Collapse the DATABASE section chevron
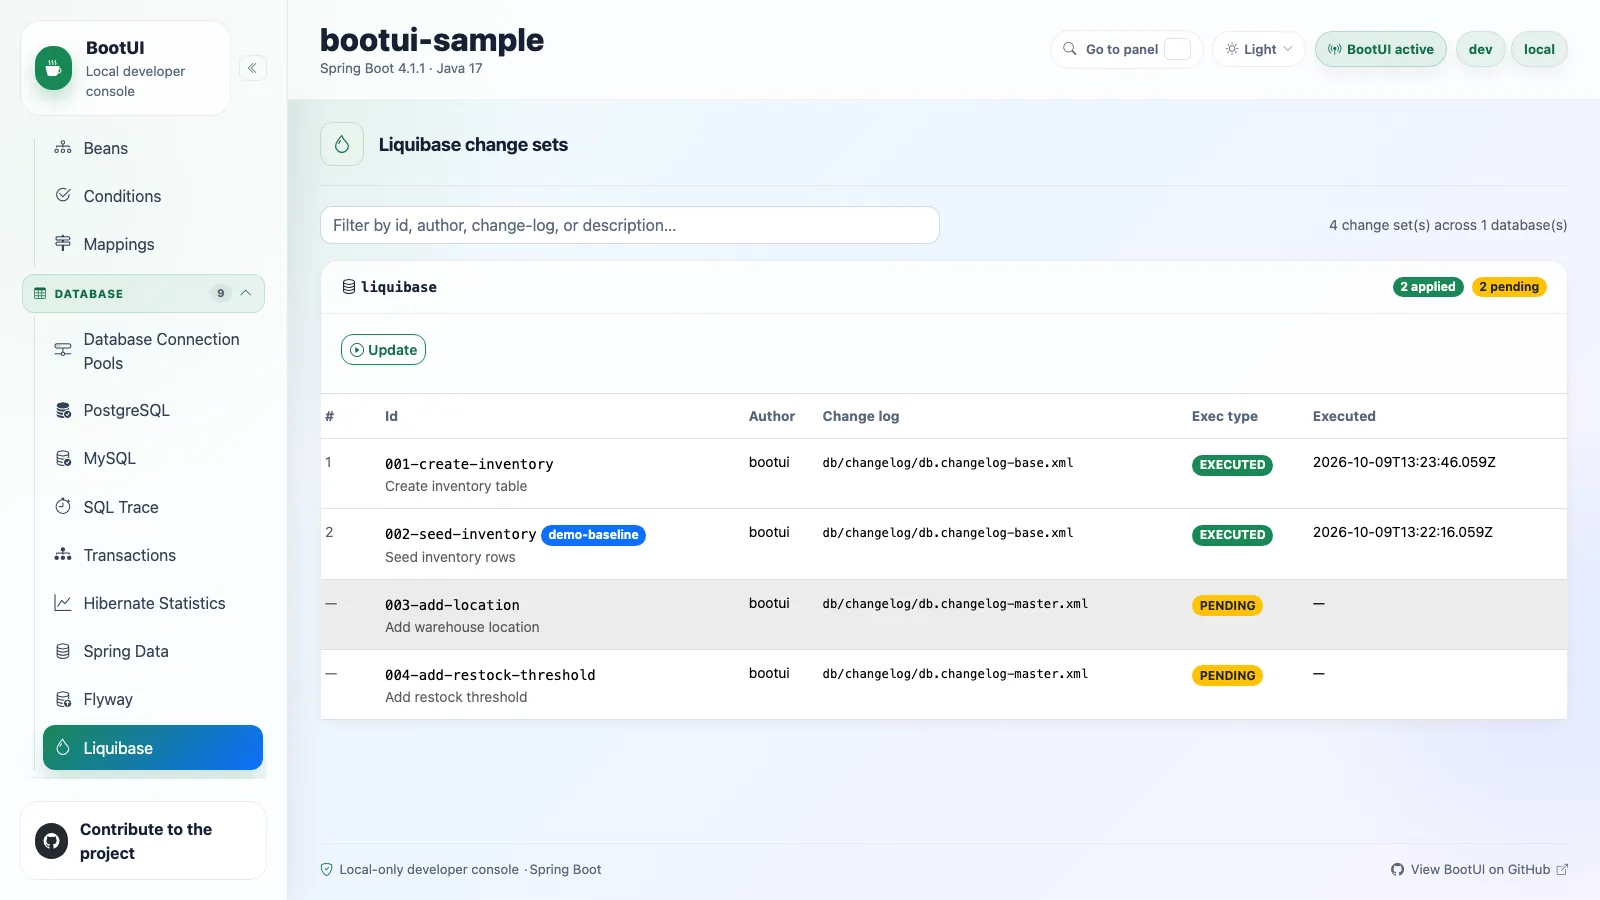Image resolution: width=1600 pixels, height=900 pixels. (x=246, y=293)
